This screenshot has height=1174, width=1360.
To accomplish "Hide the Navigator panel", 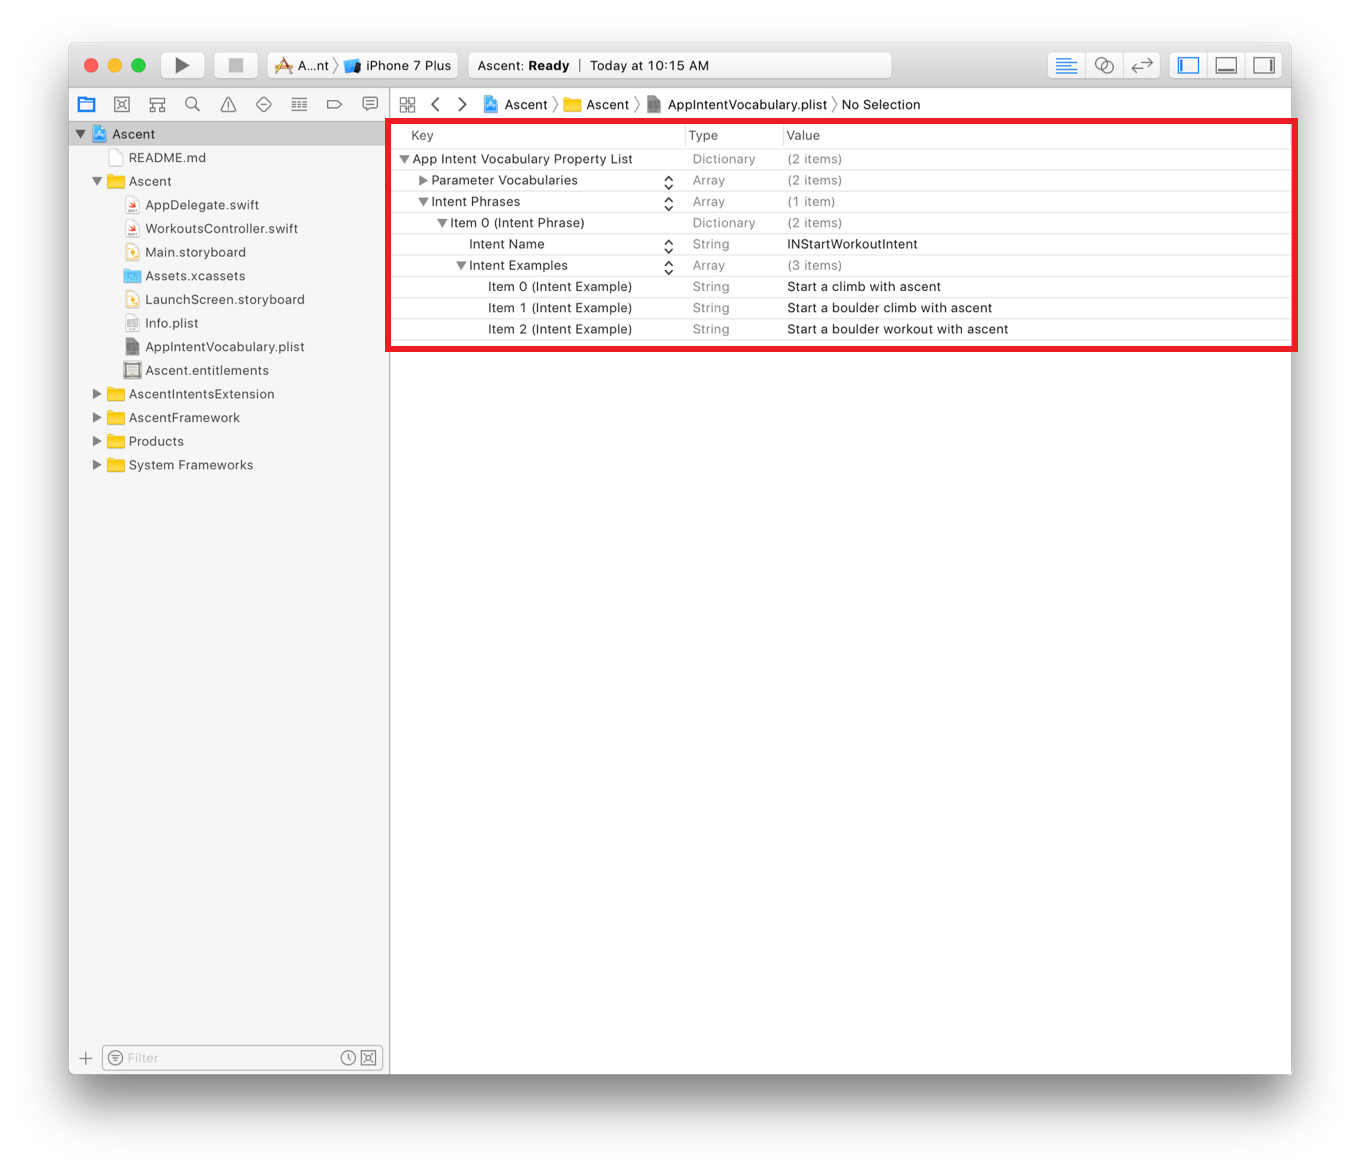I will [1188, 64].
